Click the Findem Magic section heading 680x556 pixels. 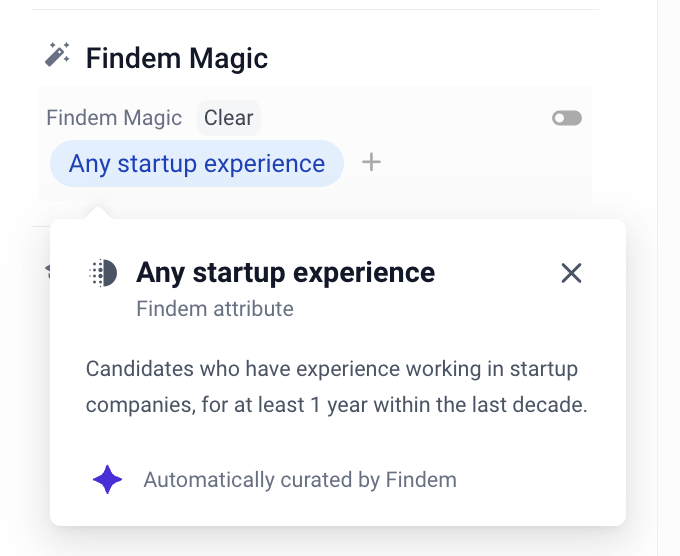click(x=177, y=58)
